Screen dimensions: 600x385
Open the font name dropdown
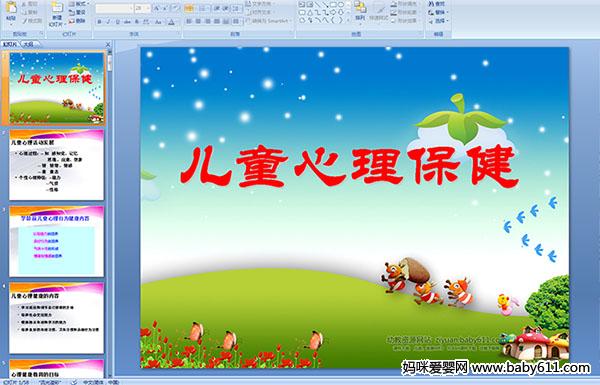(131, 8)
